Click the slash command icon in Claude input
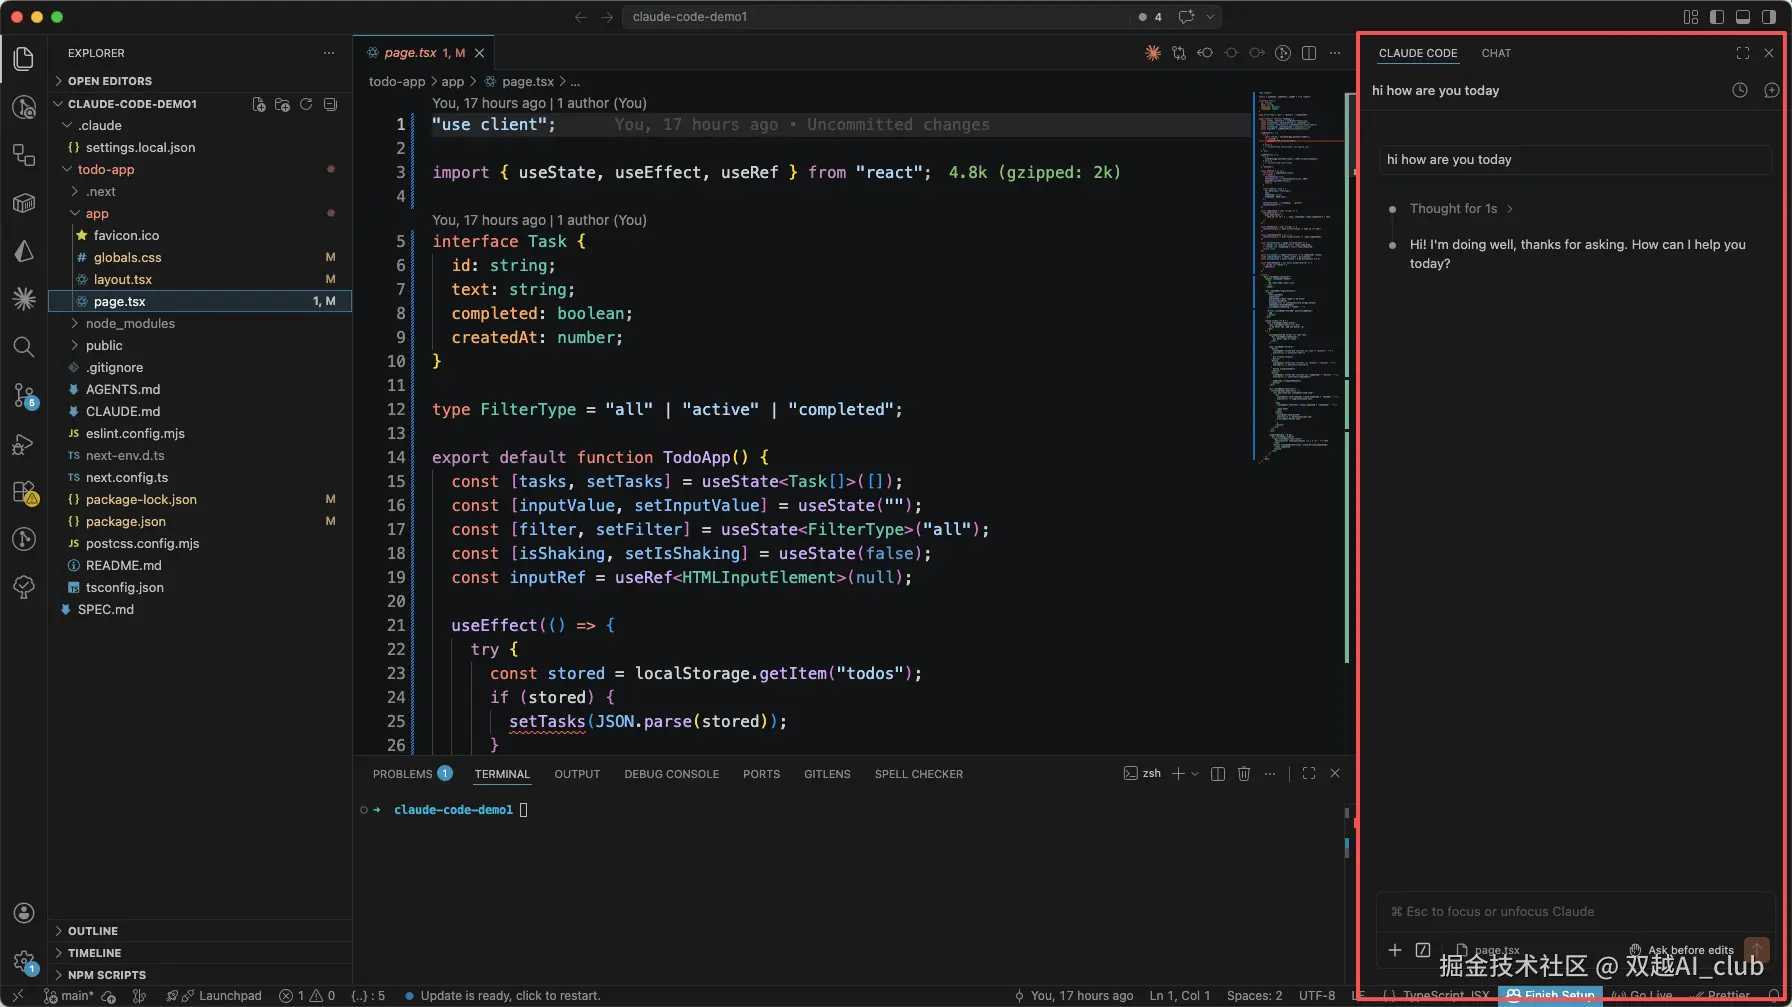The image size is (1792, 1007). click(1423, 950)
